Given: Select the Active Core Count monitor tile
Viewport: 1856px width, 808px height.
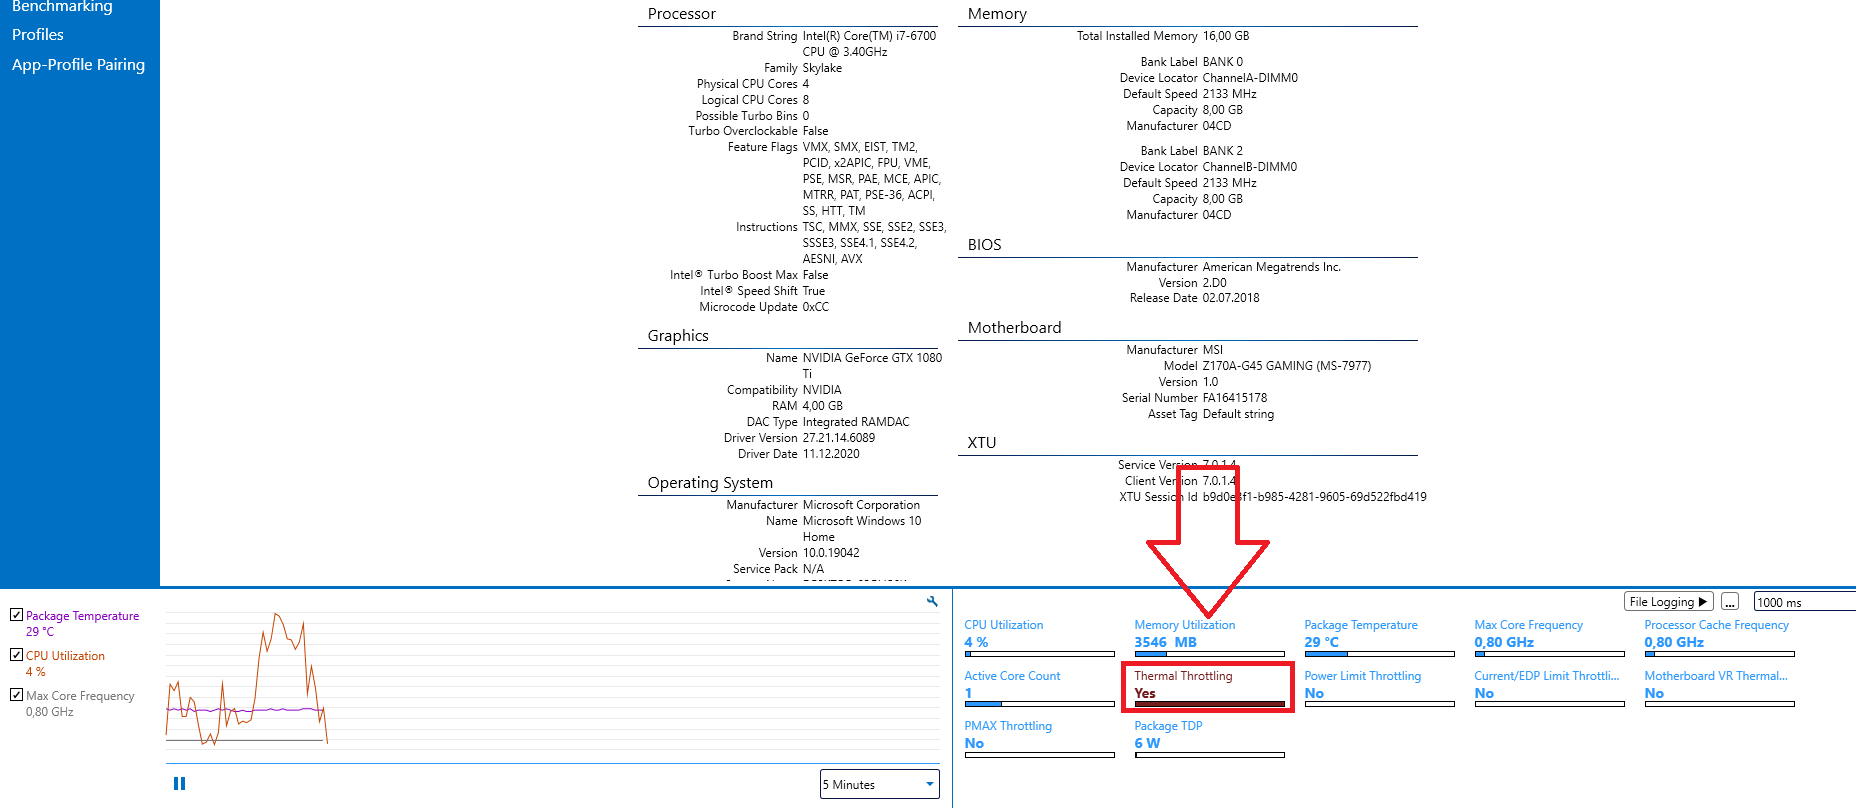Looking at the screenshot, I should pyautogui.click(x=1039, y=688).
